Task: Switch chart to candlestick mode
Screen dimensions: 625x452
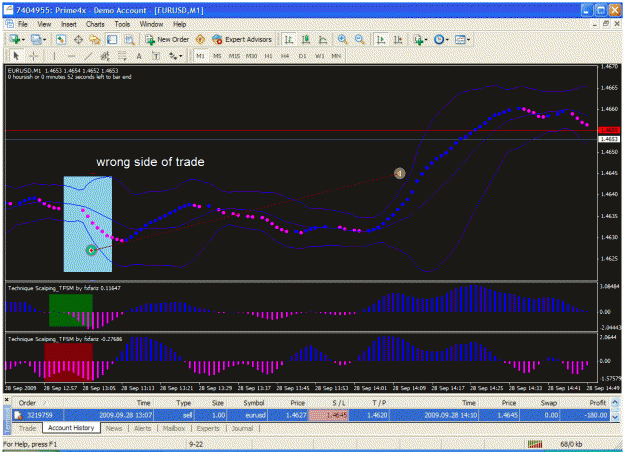Action: click(306, 39)
